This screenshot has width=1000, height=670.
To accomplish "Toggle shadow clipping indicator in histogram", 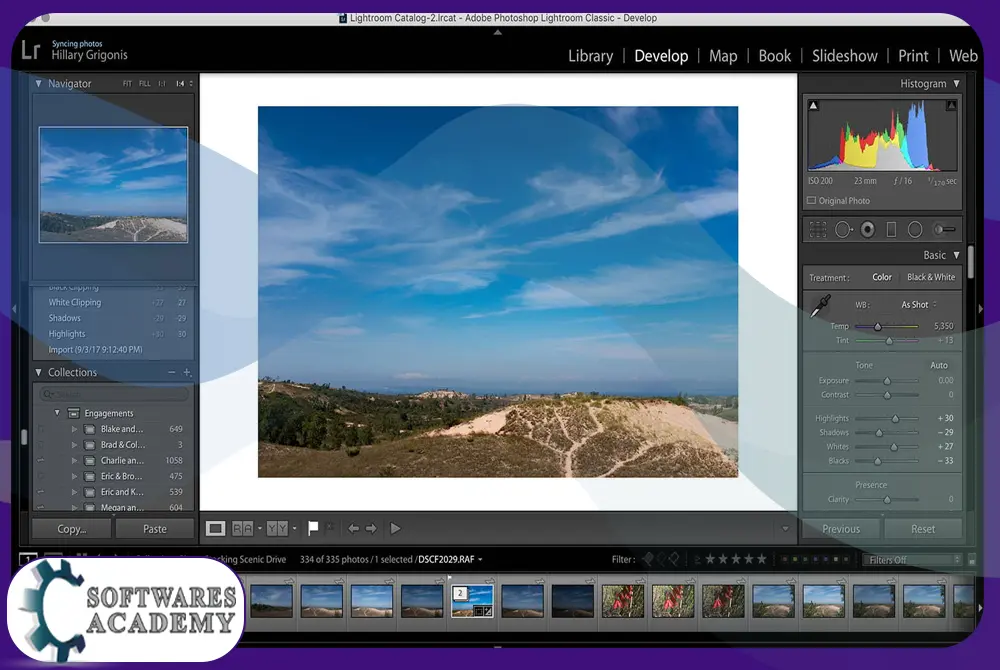I will (813, 106).
